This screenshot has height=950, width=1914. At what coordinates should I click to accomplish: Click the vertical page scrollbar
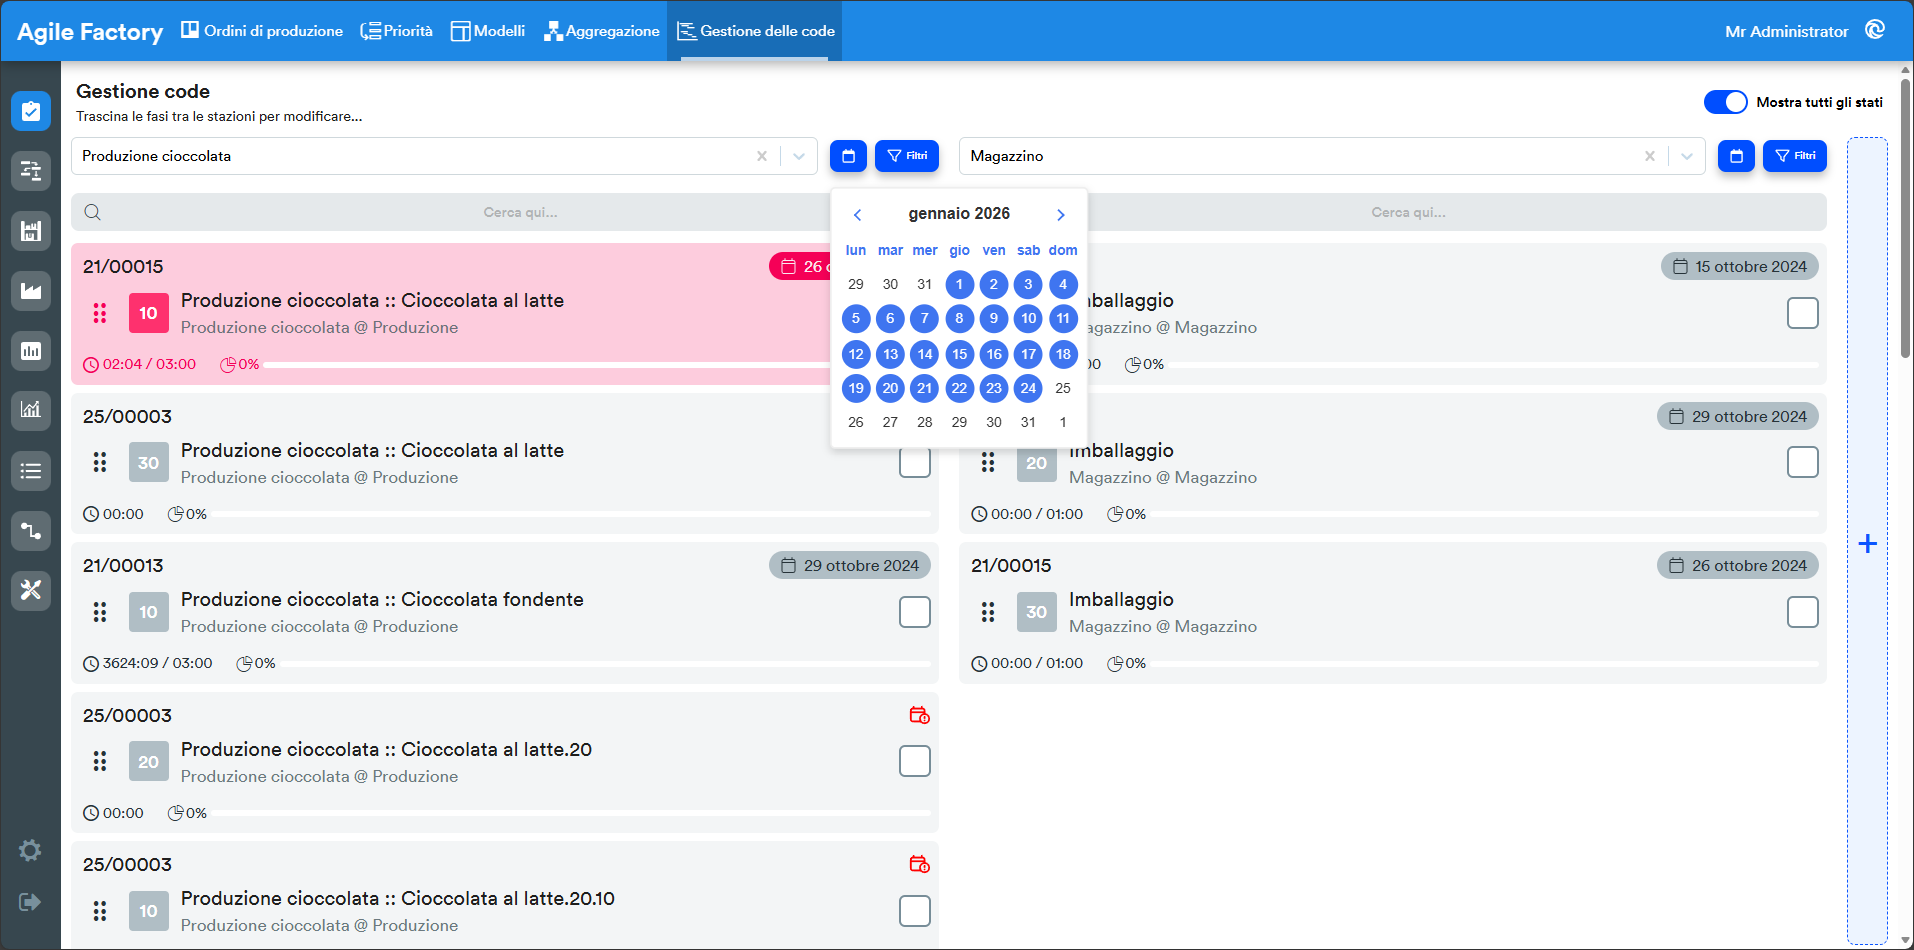[1906, 217]
